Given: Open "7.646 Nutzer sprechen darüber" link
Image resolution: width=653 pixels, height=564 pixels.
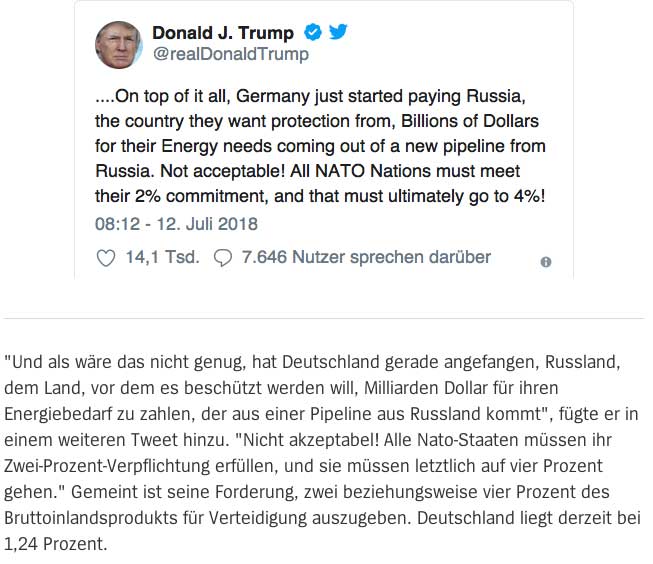Looking at the screenshot, I should click(x=366, y=258).
